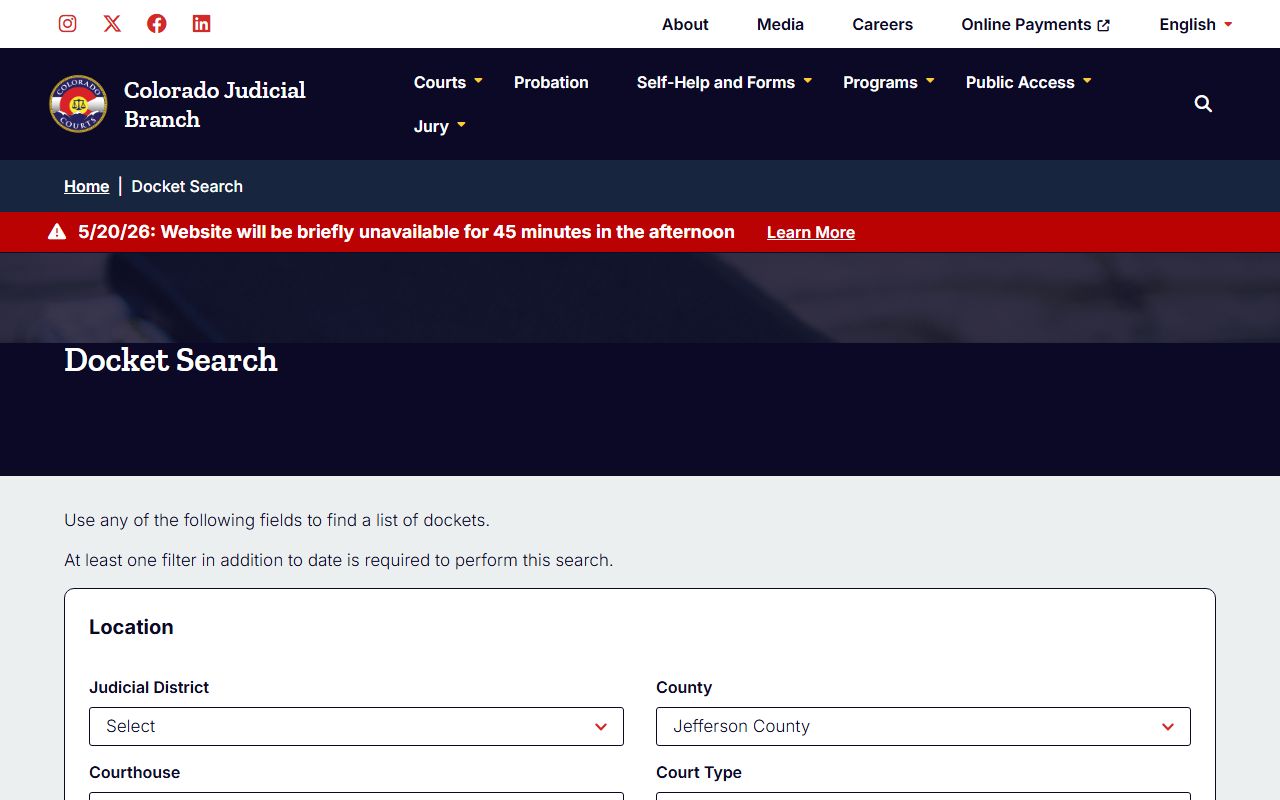
Task: Open the About page
Action: click(685, 24)
